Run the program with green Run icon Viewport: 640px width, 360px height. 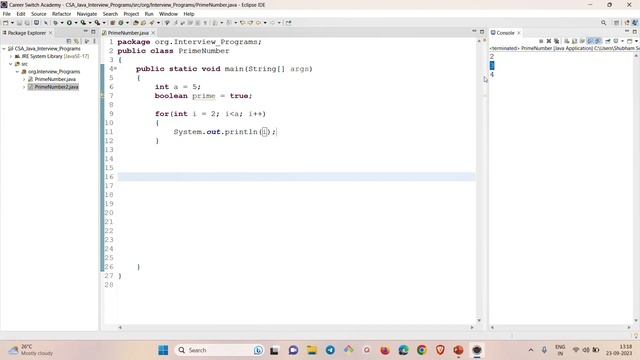(x=69, y=23)
